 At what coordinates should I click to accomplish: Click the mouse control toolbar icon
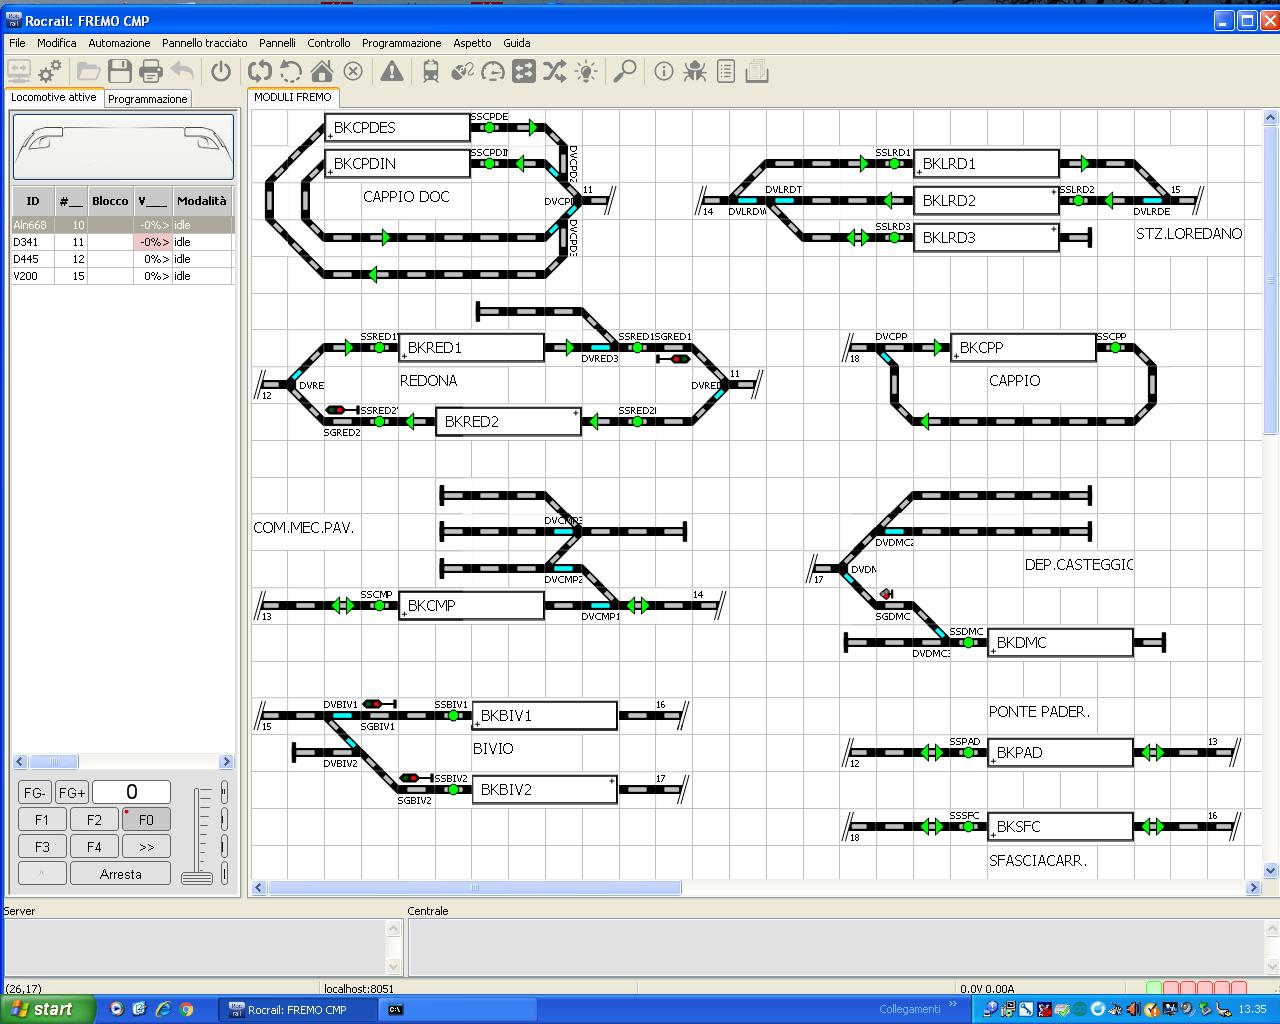pos(462,71)
